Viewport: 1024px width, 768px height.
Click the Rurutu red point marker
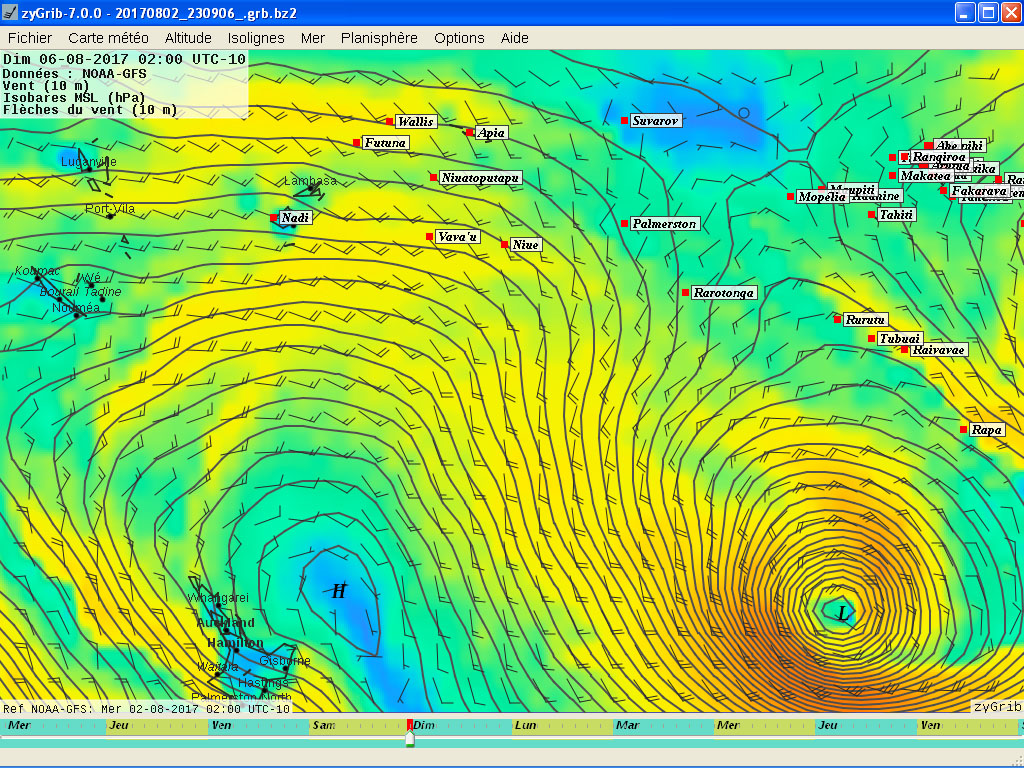pos(837,319)
